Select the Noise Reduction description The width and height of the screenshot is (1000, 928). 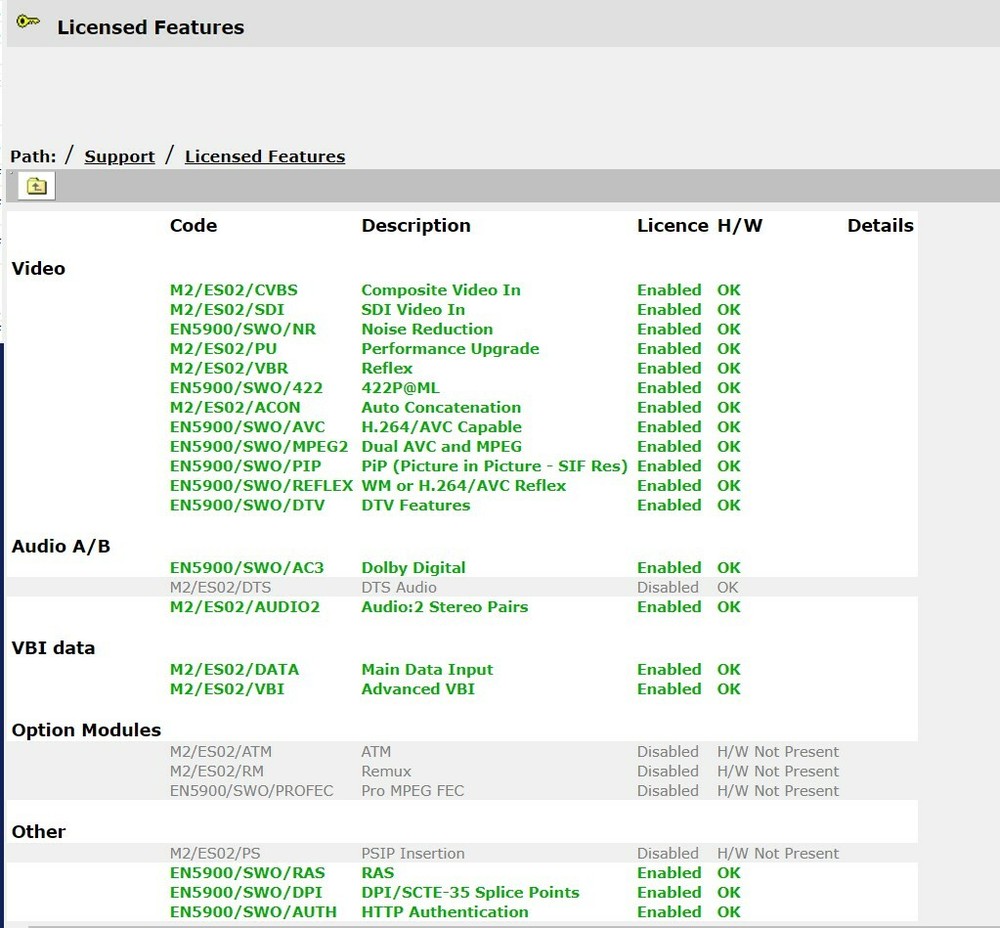point(427,329)
